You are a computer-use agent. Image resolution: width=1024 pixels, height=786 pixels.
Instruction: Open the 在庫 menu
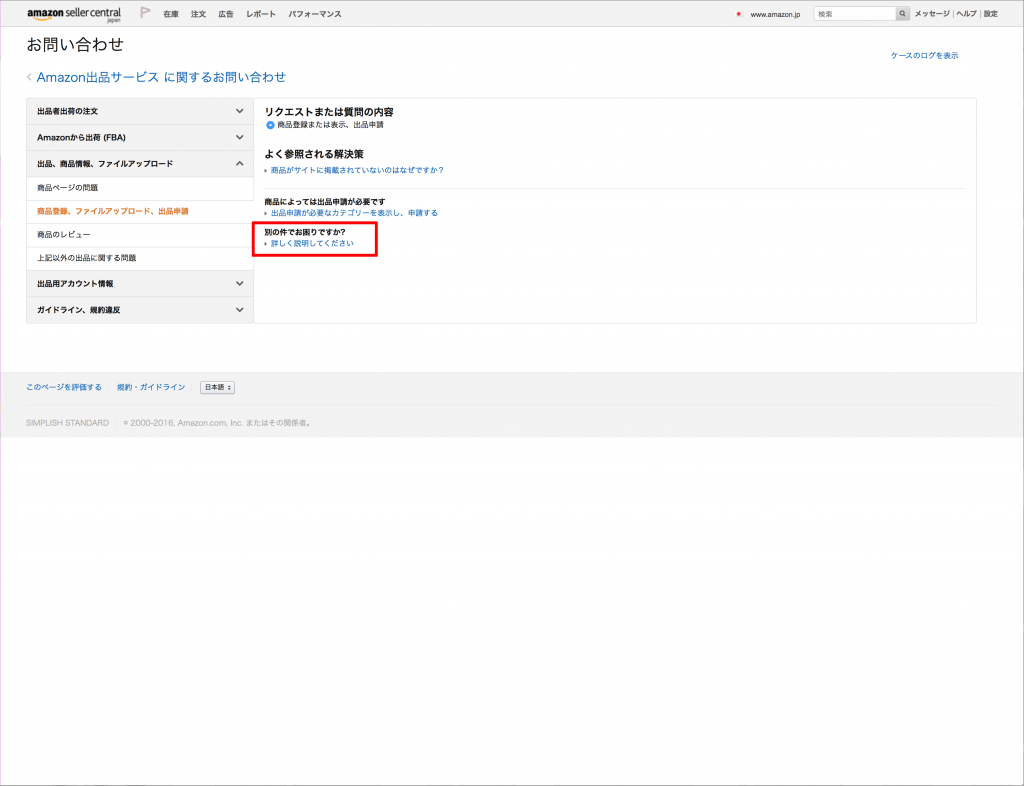click(x=171, y=14)
